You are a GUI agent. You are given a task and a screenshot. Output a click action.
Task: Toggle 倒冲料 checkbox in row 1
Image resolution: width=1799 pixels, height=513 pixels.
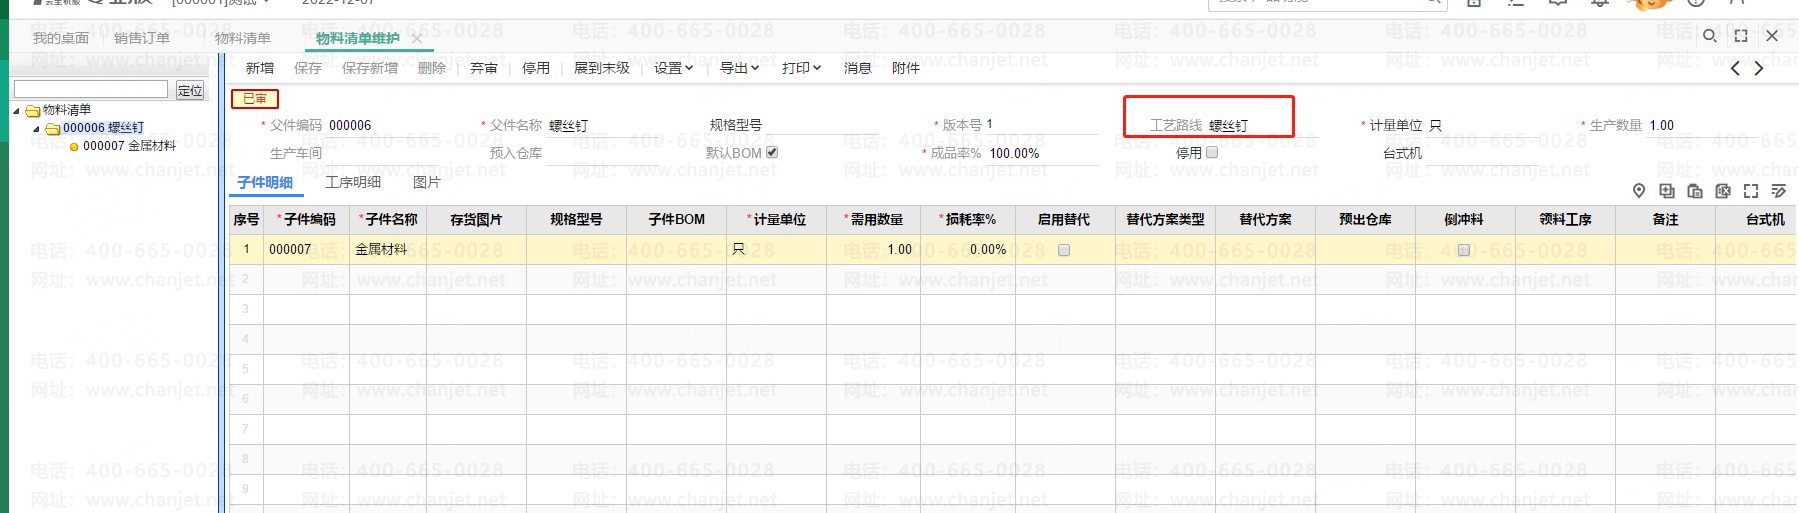coord(1464,250)
